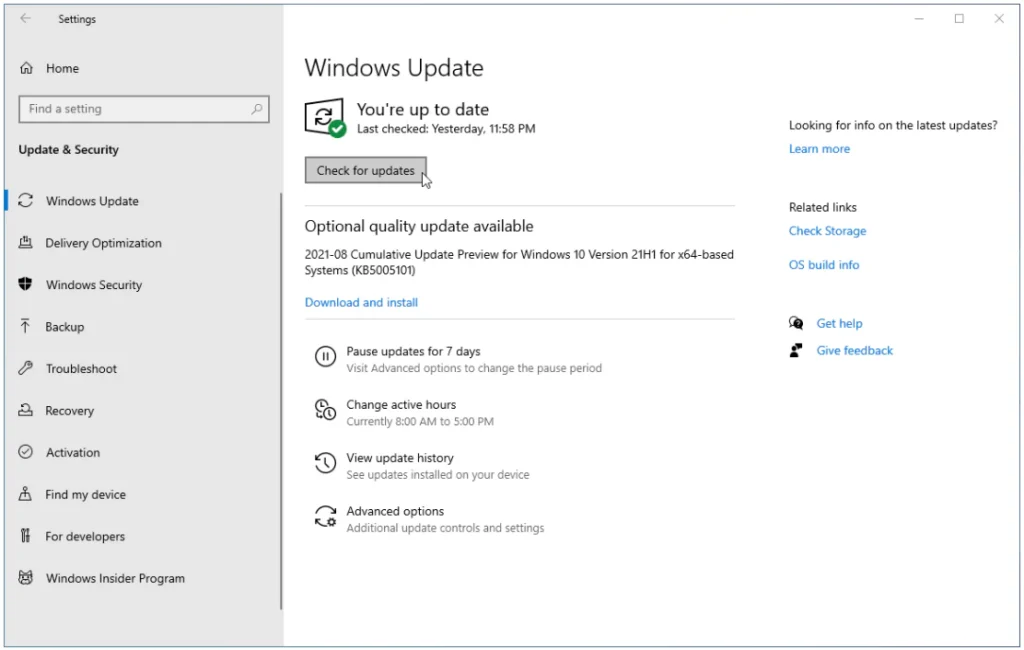Click the back arrow in Settings title bar
This screenshot has height=650, width=1024.
[25, 18]
